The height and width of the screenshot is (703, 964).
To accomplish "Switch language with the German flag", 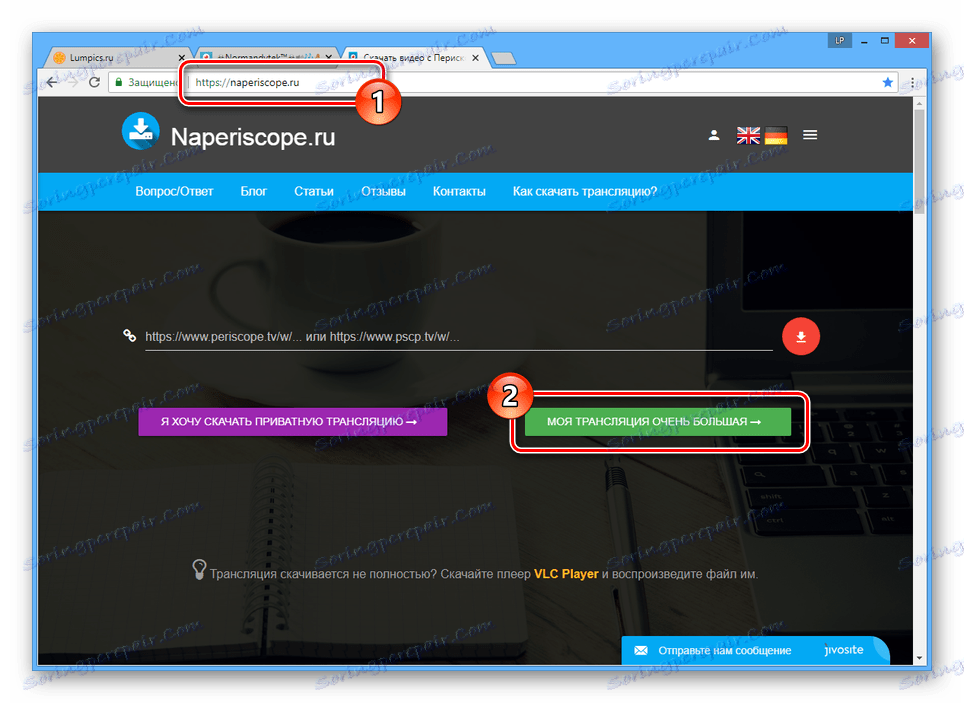I will click(x=776, y=135).
